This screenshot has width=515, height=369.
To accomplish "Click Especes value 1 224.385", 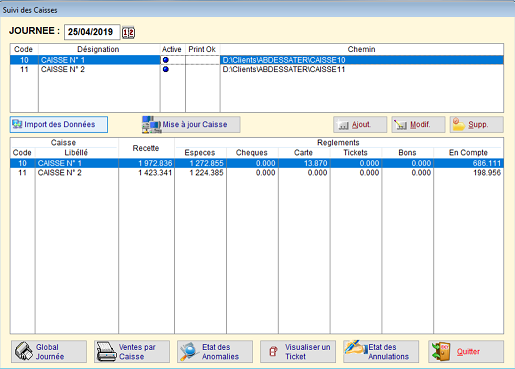I will pyautogui.click(x=207, y=173).
